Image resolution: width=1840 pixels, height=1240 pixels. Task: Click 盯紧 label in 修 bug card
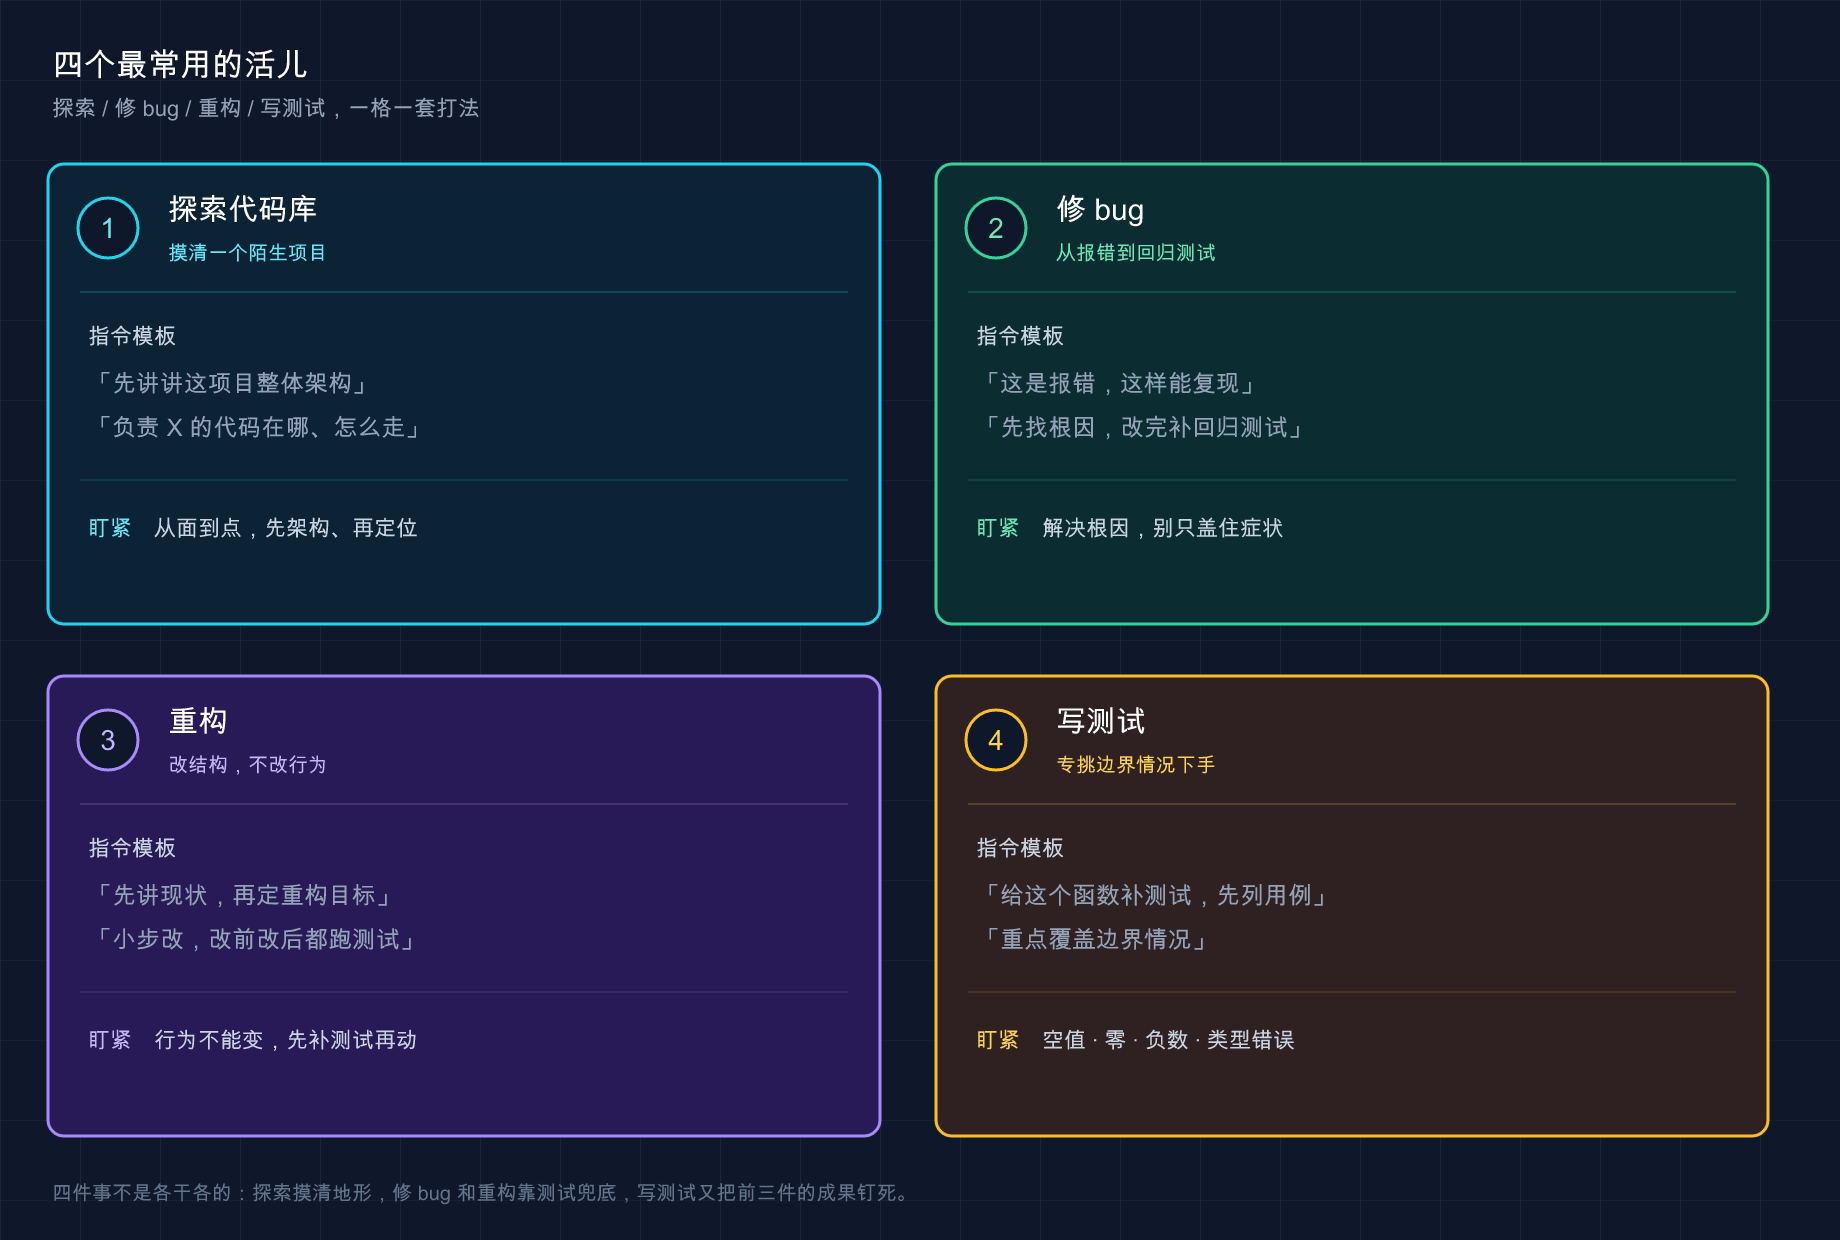click(998, 528)
